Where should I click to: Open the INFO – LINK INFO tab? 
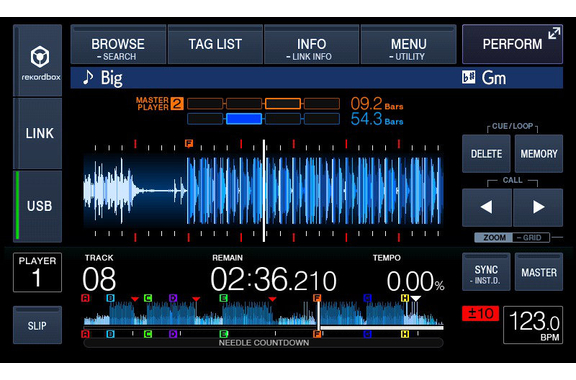coord(312,45)
